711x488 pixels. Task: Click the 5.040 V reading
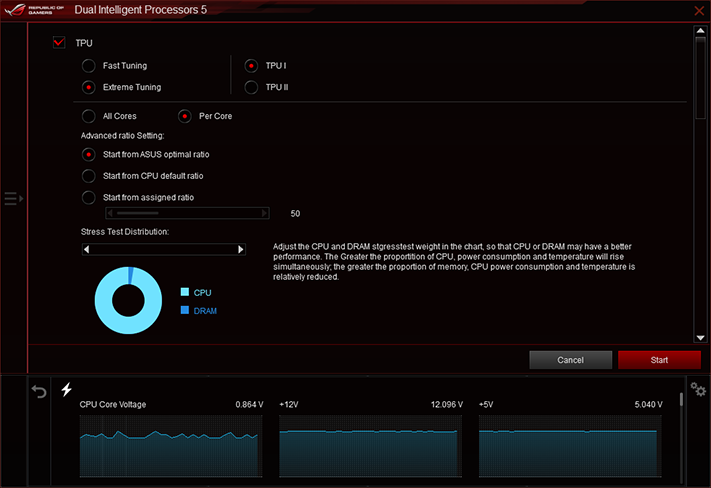pyautogui.click(x=648, y=405)
